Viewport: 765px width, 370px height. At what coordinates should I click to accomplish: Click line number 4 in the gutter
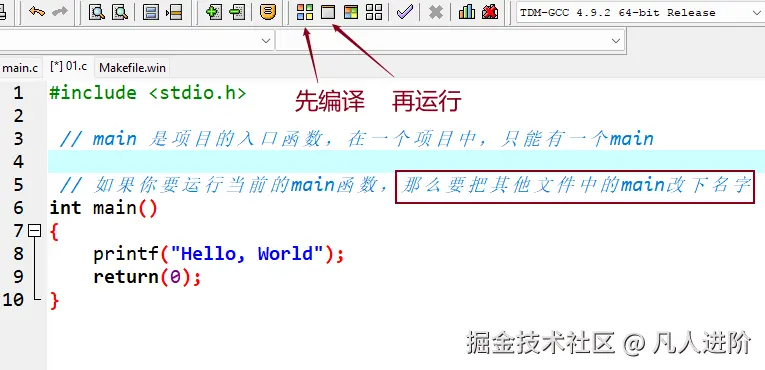(x=18, y=162)
